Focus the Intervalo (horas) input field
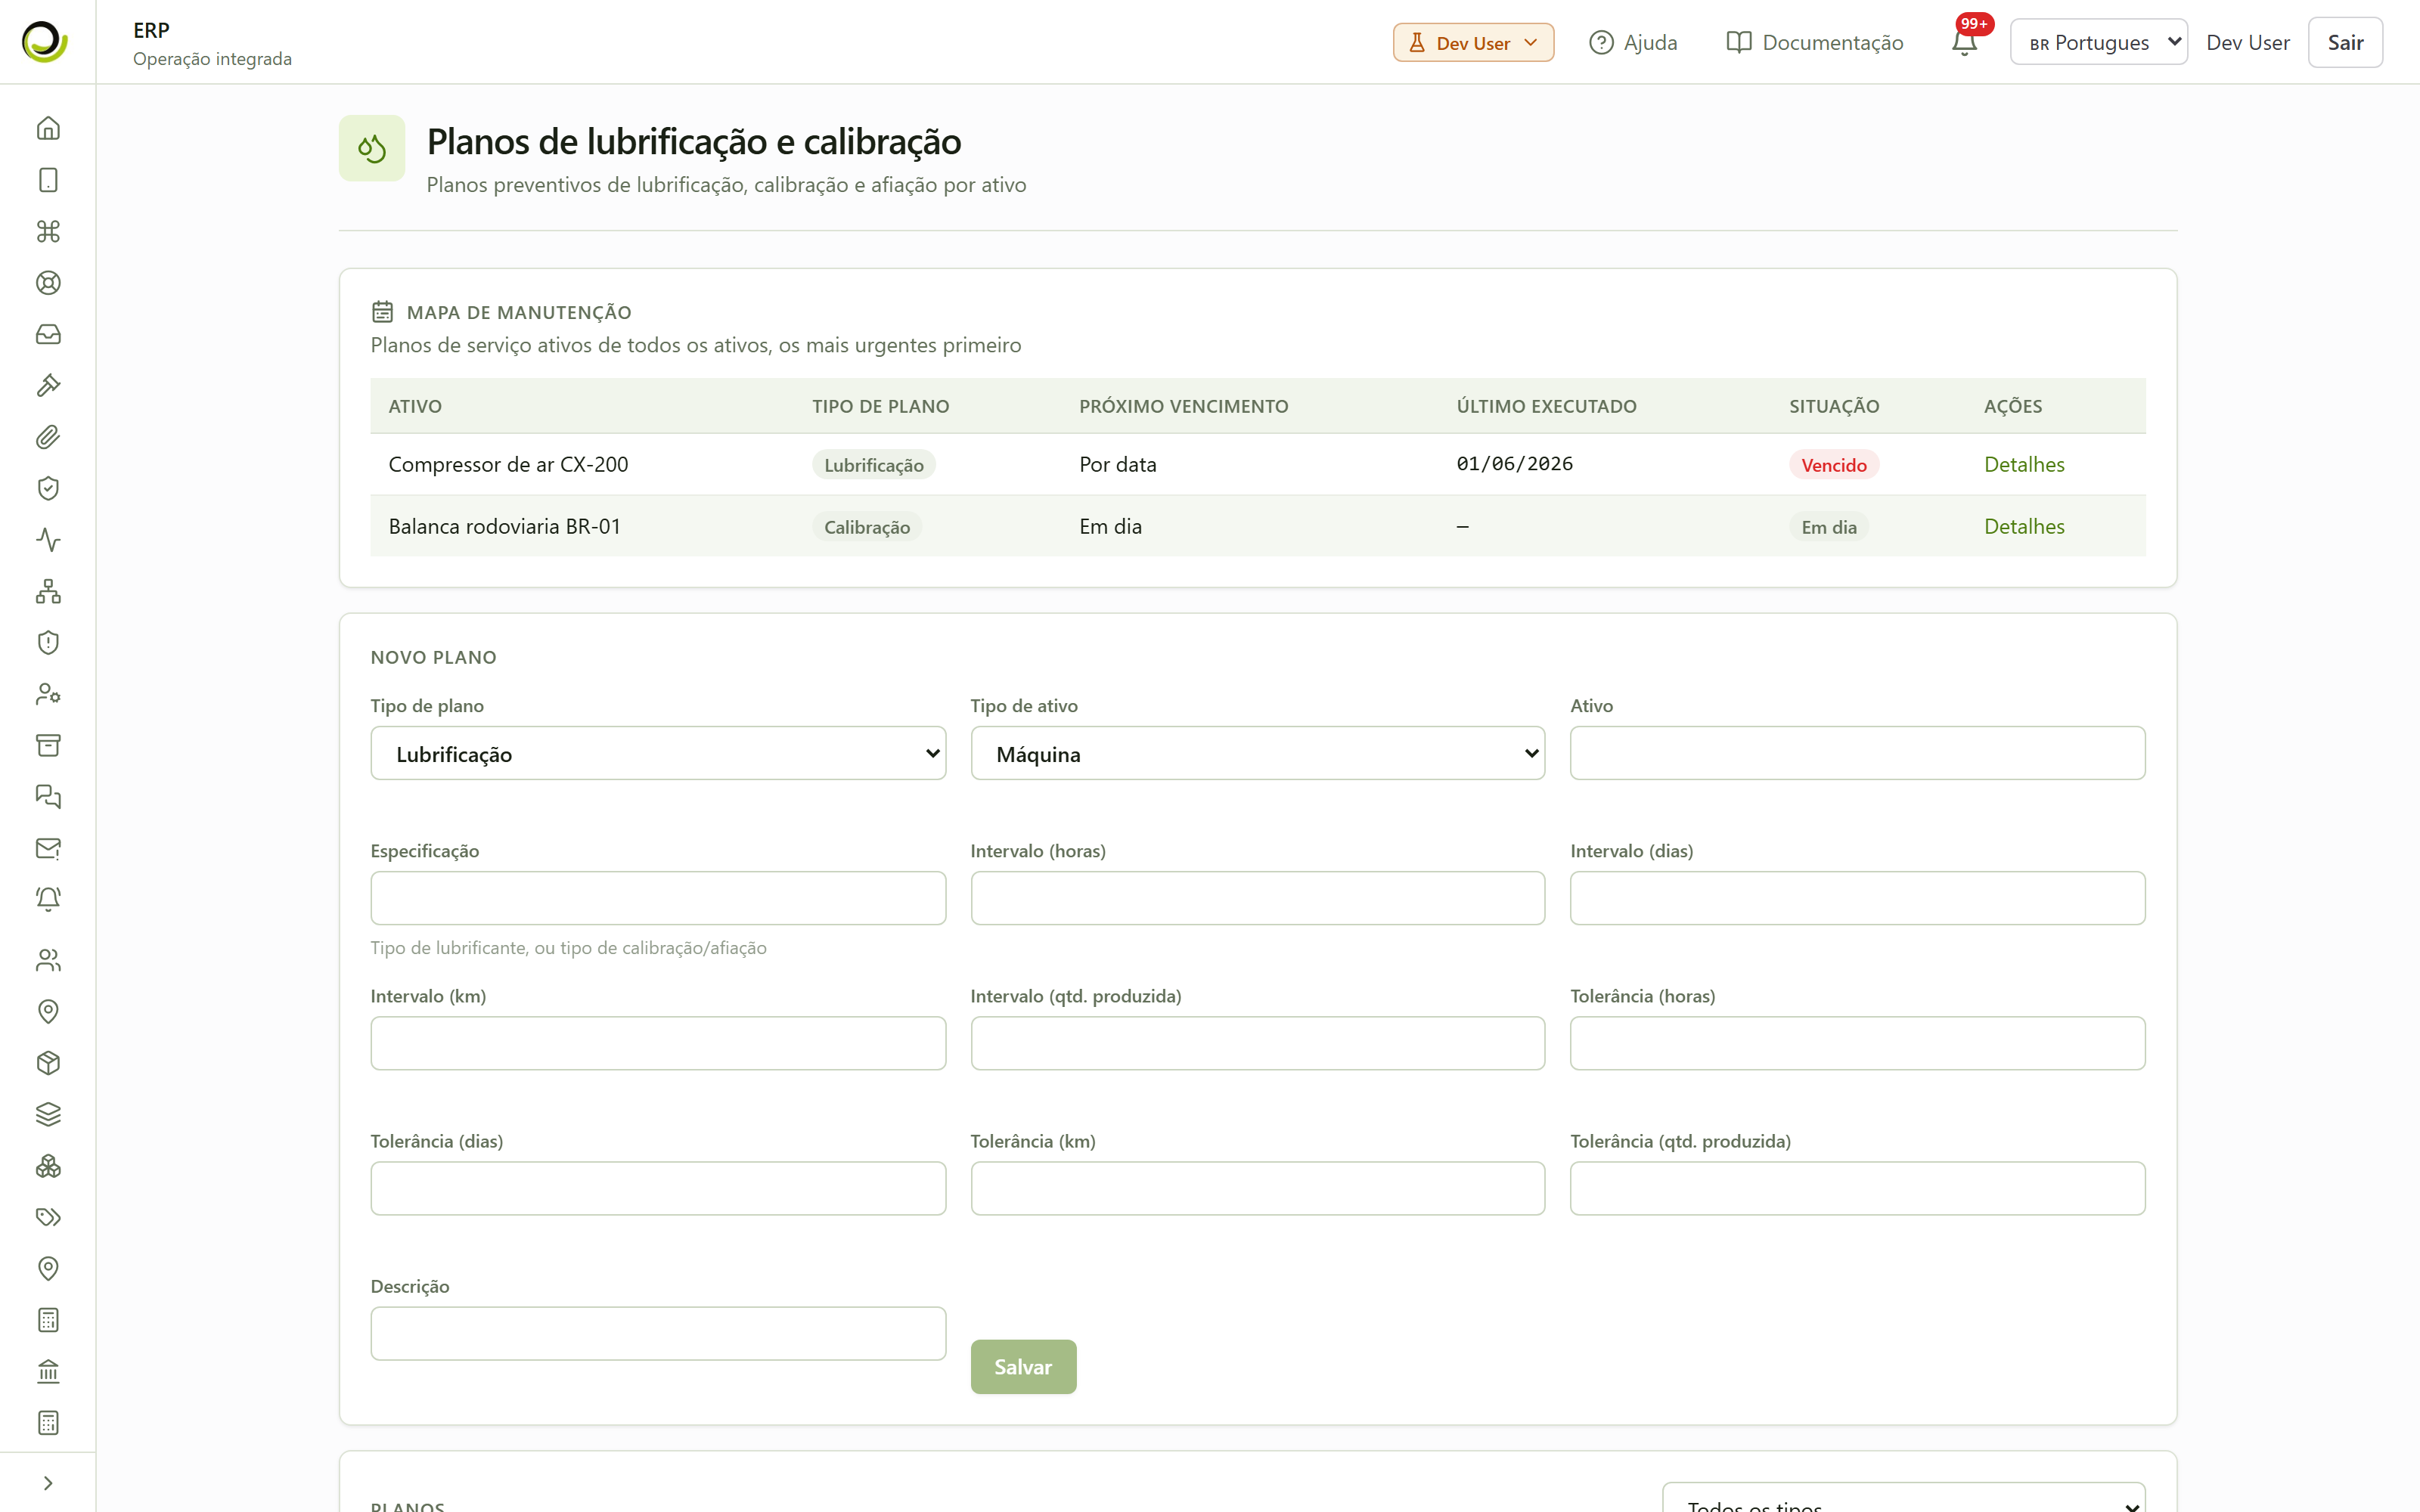Viewport: 2420px width, 1512px height. pos(1257,898)
